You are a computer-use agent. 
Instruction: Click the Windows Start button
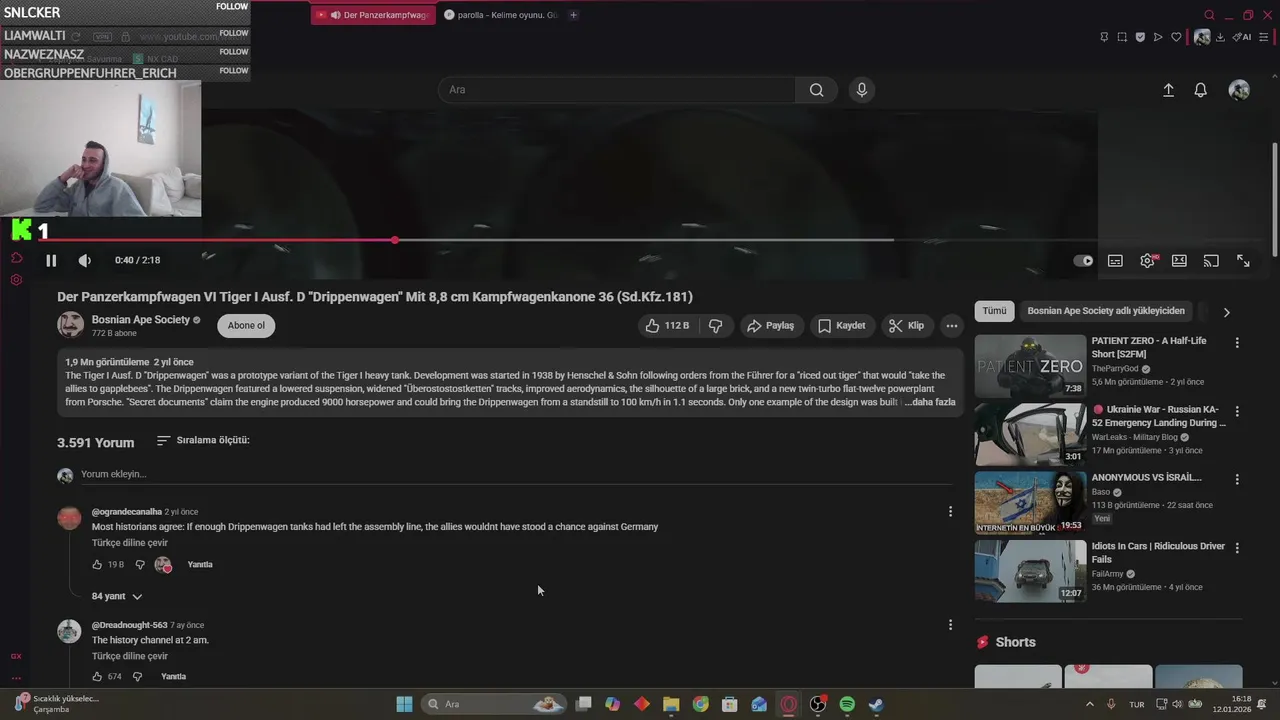[x=404, y=704]
